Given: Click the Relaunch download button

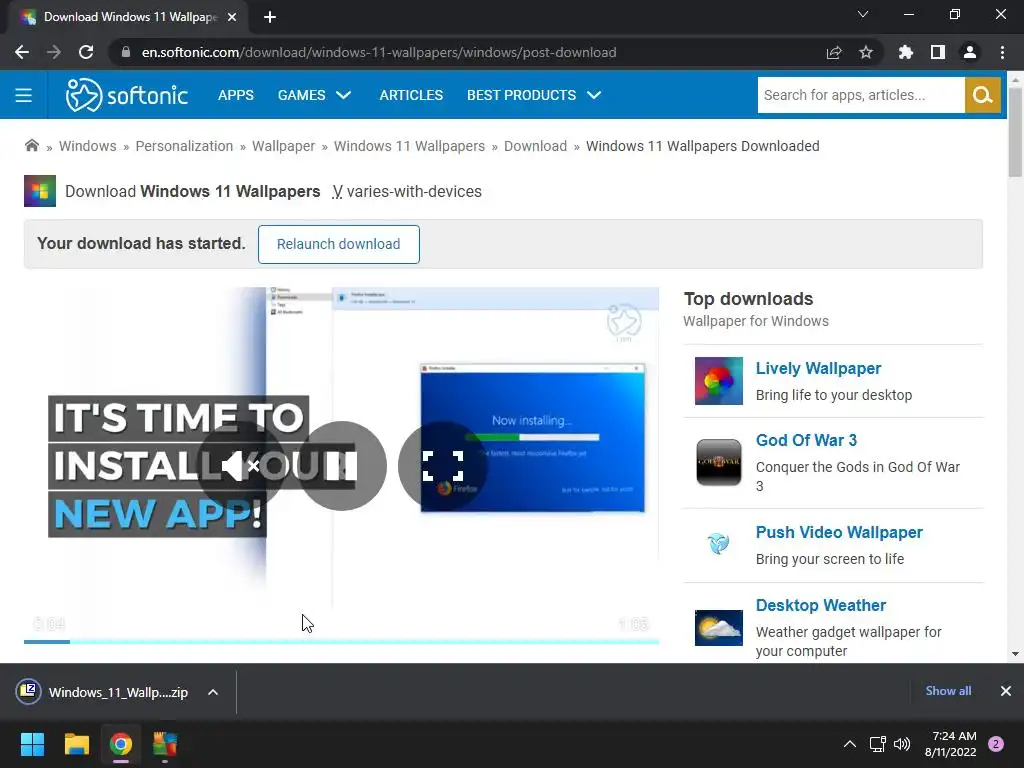Looking at the screenshot, I should 338,244.
